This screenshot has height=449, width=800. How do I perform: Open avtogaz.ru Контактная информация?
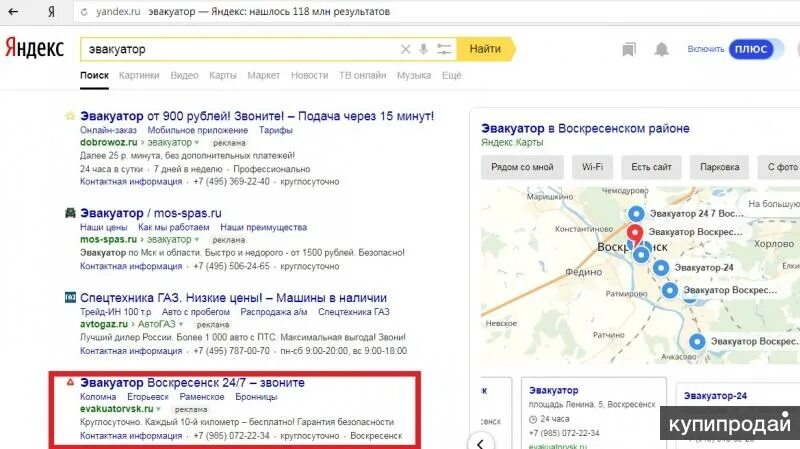(x=131, y=351)
